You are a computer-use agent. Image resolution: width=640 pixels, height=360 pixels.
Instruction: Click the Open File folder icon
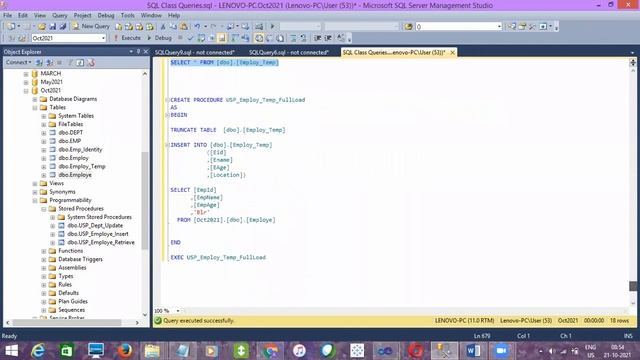tap(42, 27)
